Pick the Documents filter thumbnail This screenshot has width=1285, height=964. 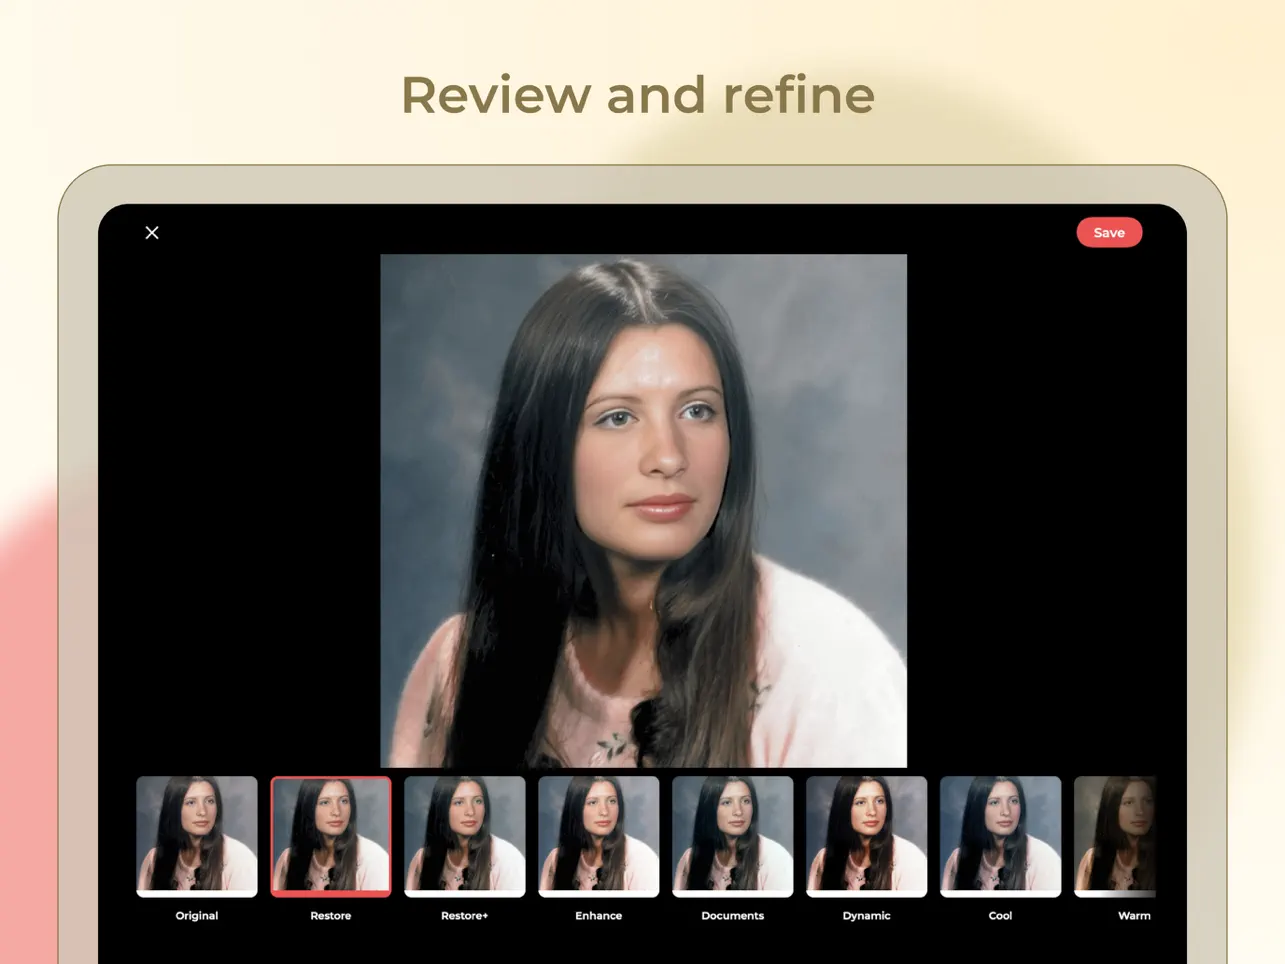click(x=733, y=837)
